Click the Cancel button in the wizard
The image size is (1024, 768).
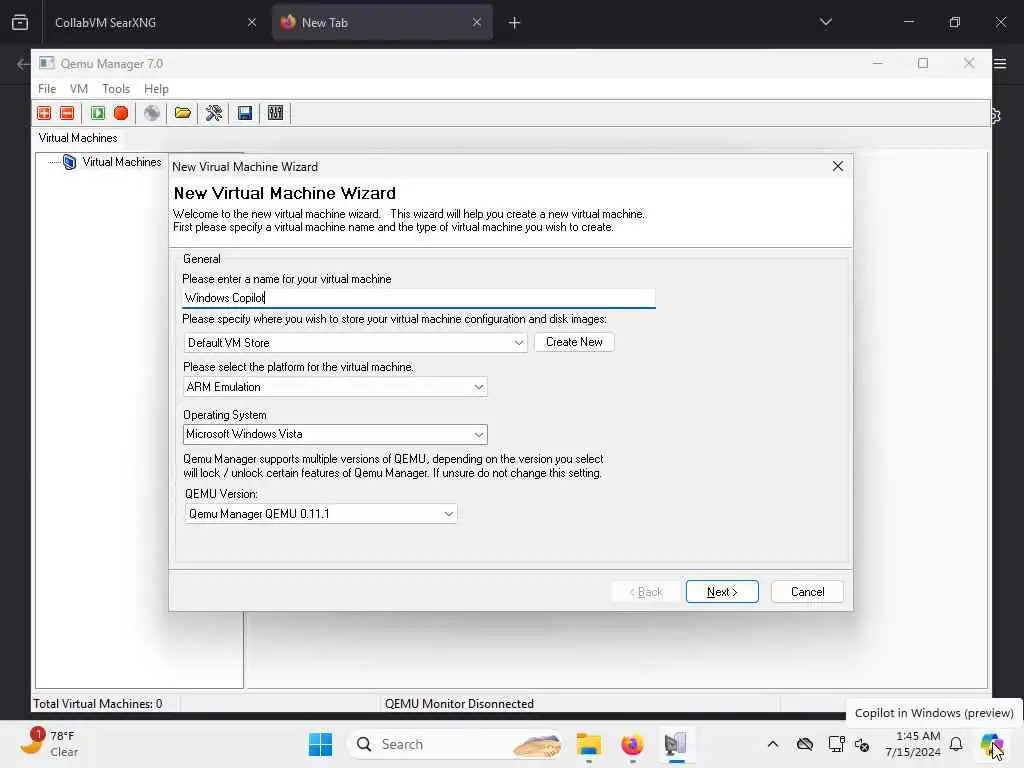pyautogui.click(x=807, y=592)
